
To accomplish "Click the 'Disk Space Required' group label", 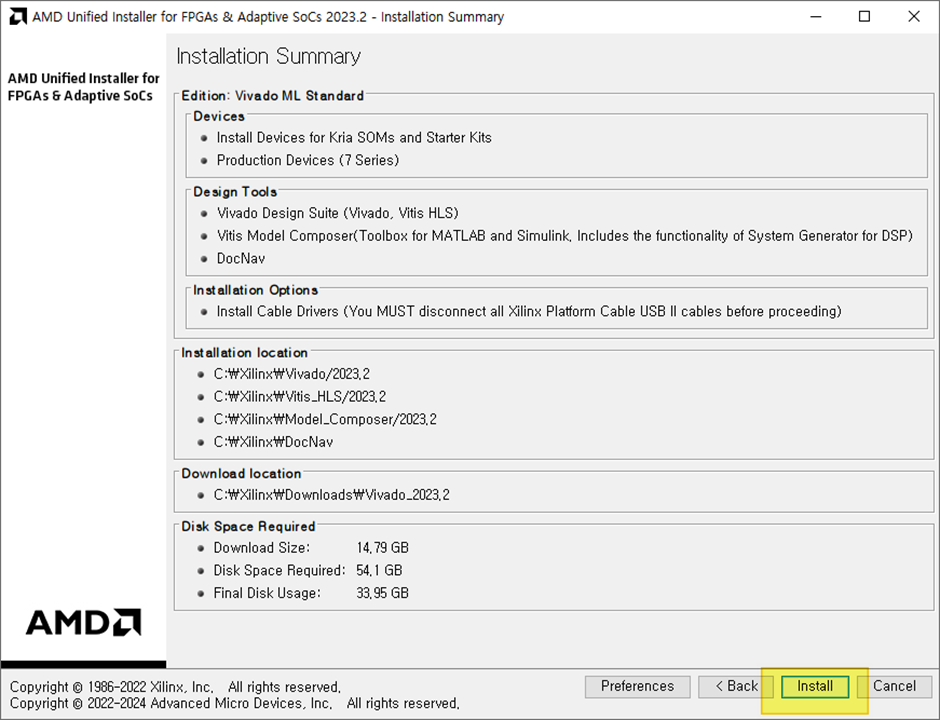I will point(248,526).
